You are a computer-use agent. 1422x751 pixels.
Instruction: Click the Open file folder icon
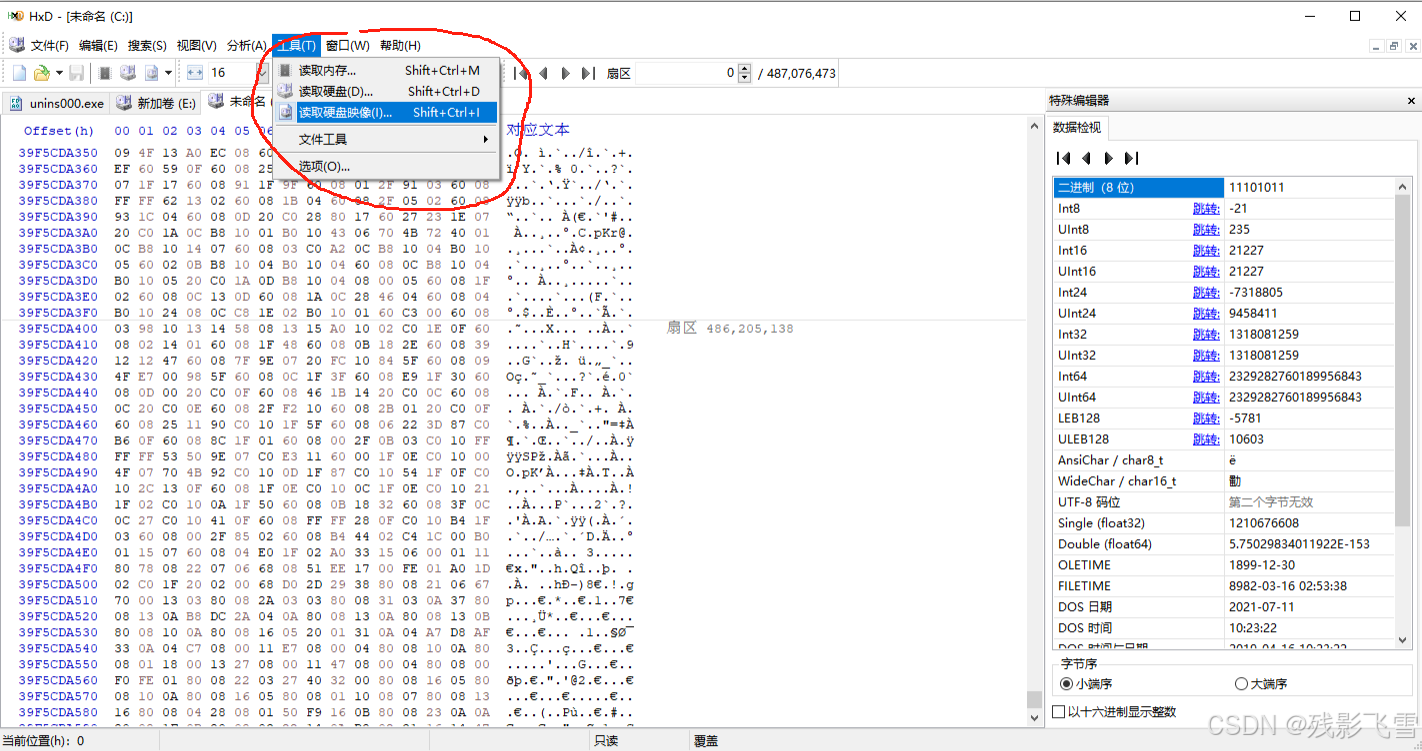(x=42, y=73)
